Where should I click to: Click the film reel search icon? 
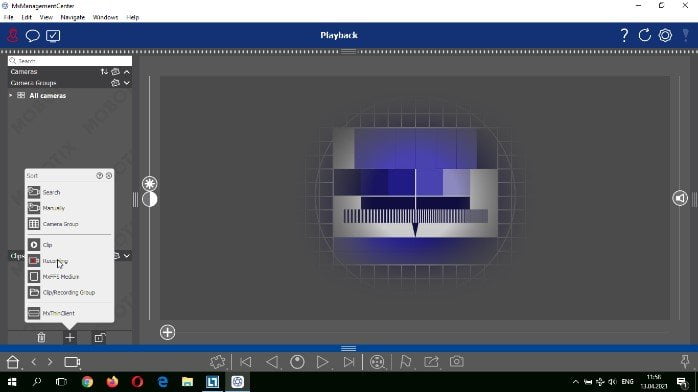377,362
